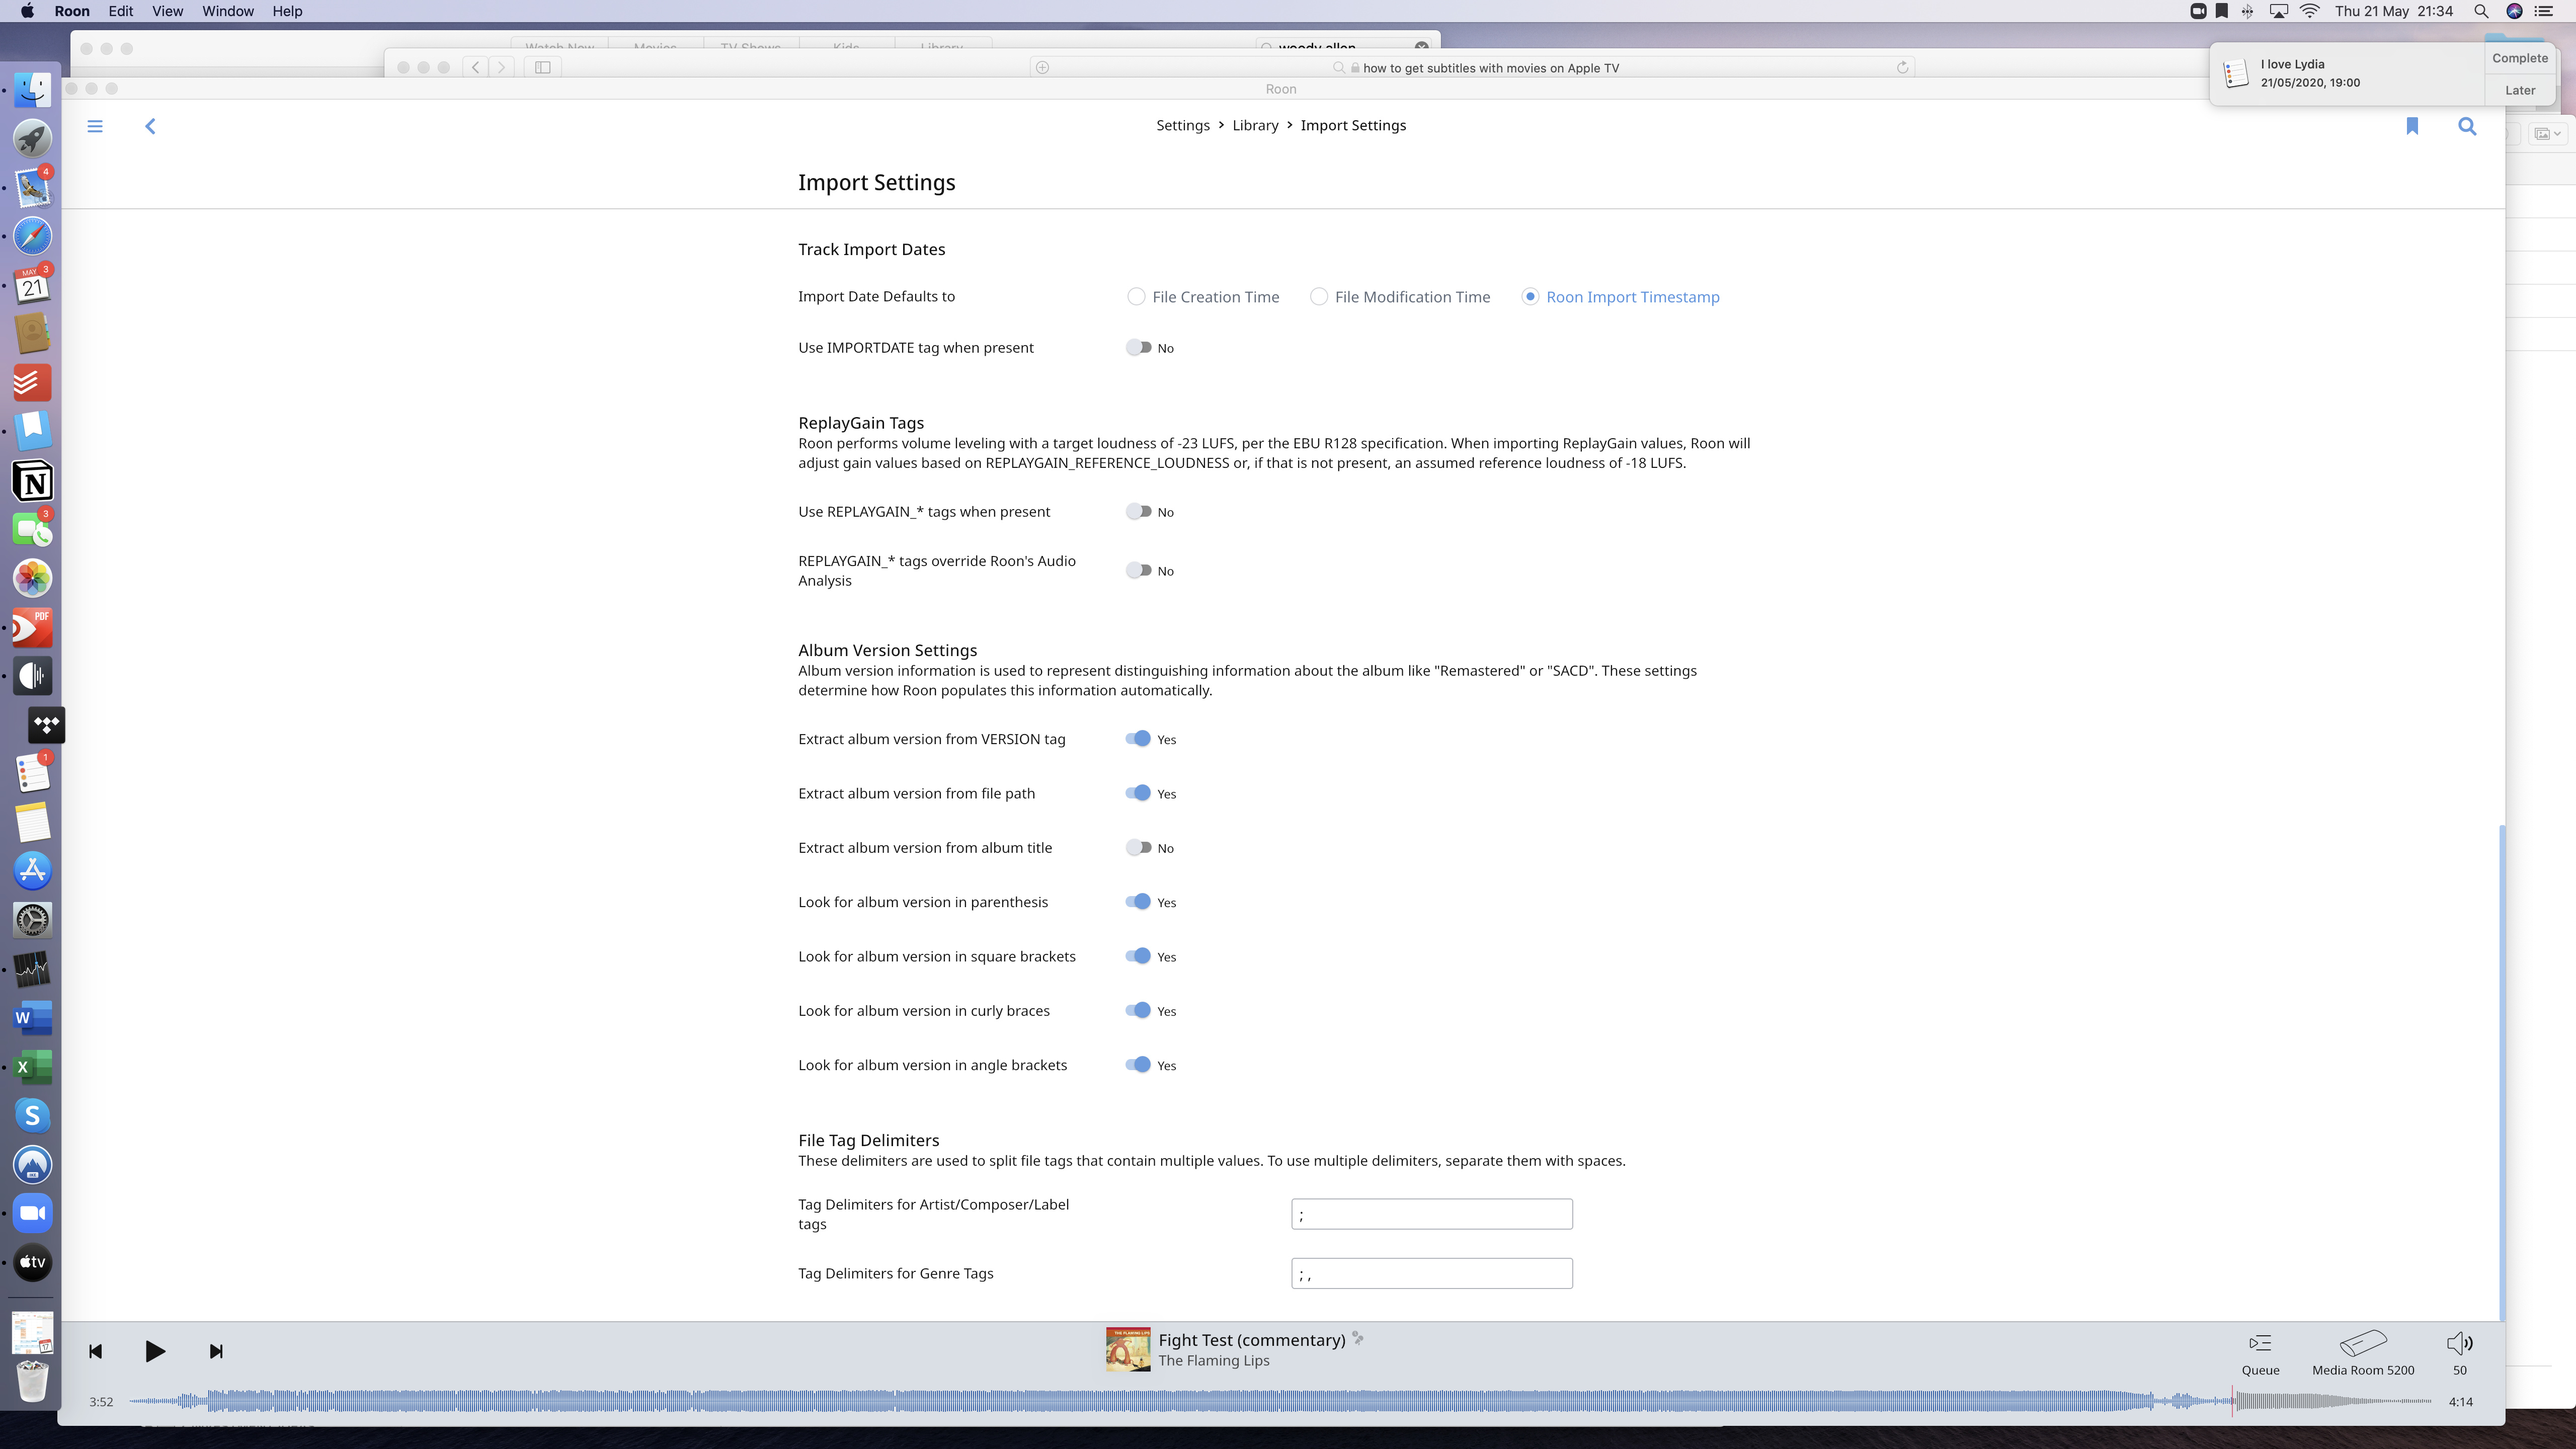
Task: Open the Window menu
Action: [x=228, y=11]
